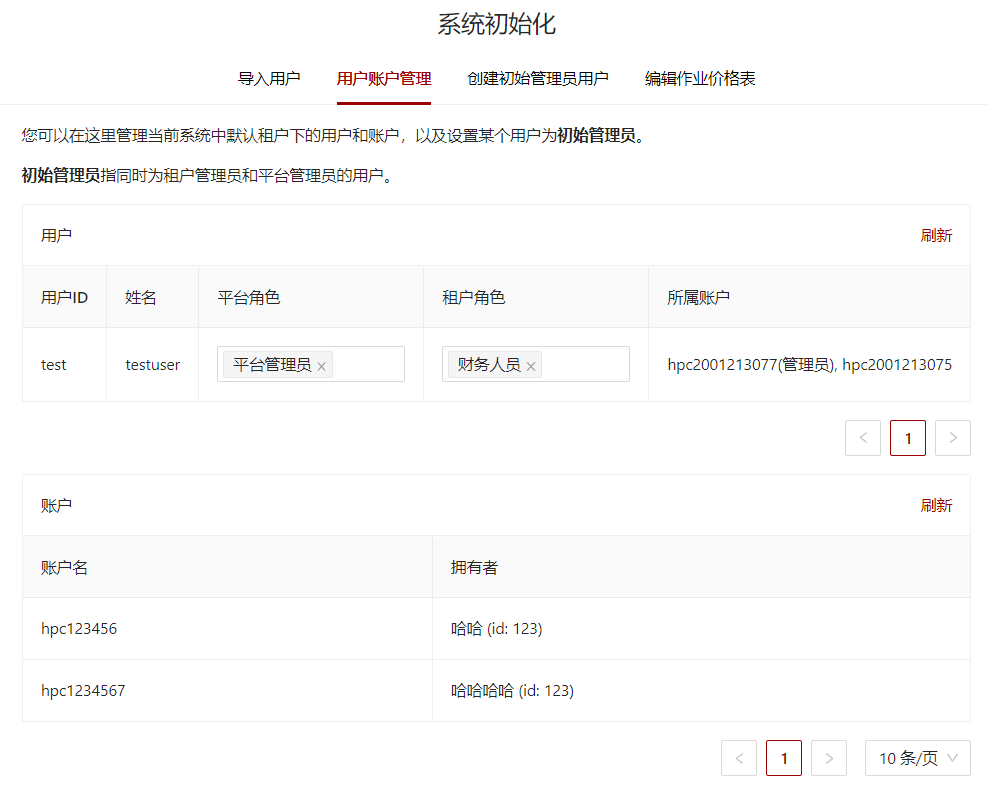Select the 用户账户管理 tab
Image resolution: width=987 pixels, height=787 pixels.
click(383, 78)
